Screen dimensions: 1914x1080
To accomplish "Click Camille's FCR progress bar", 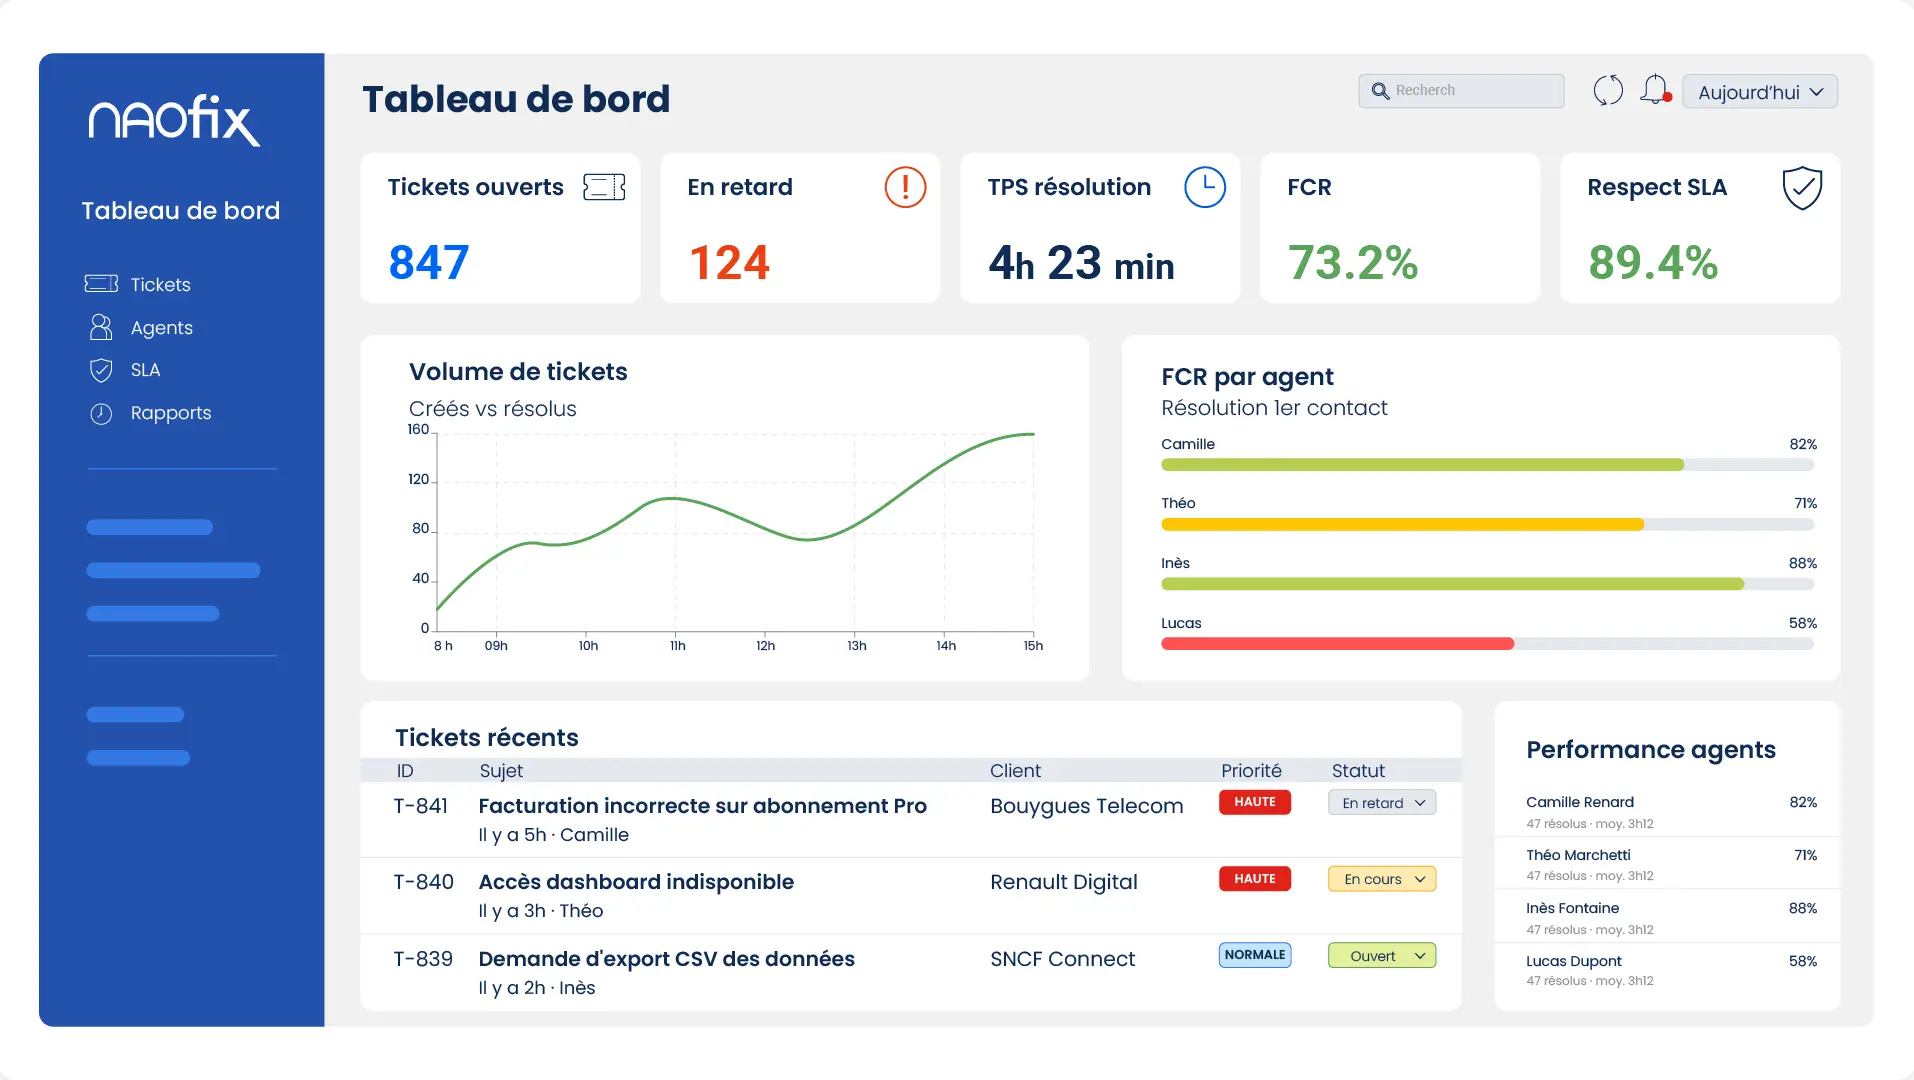I will point(1487,465).
